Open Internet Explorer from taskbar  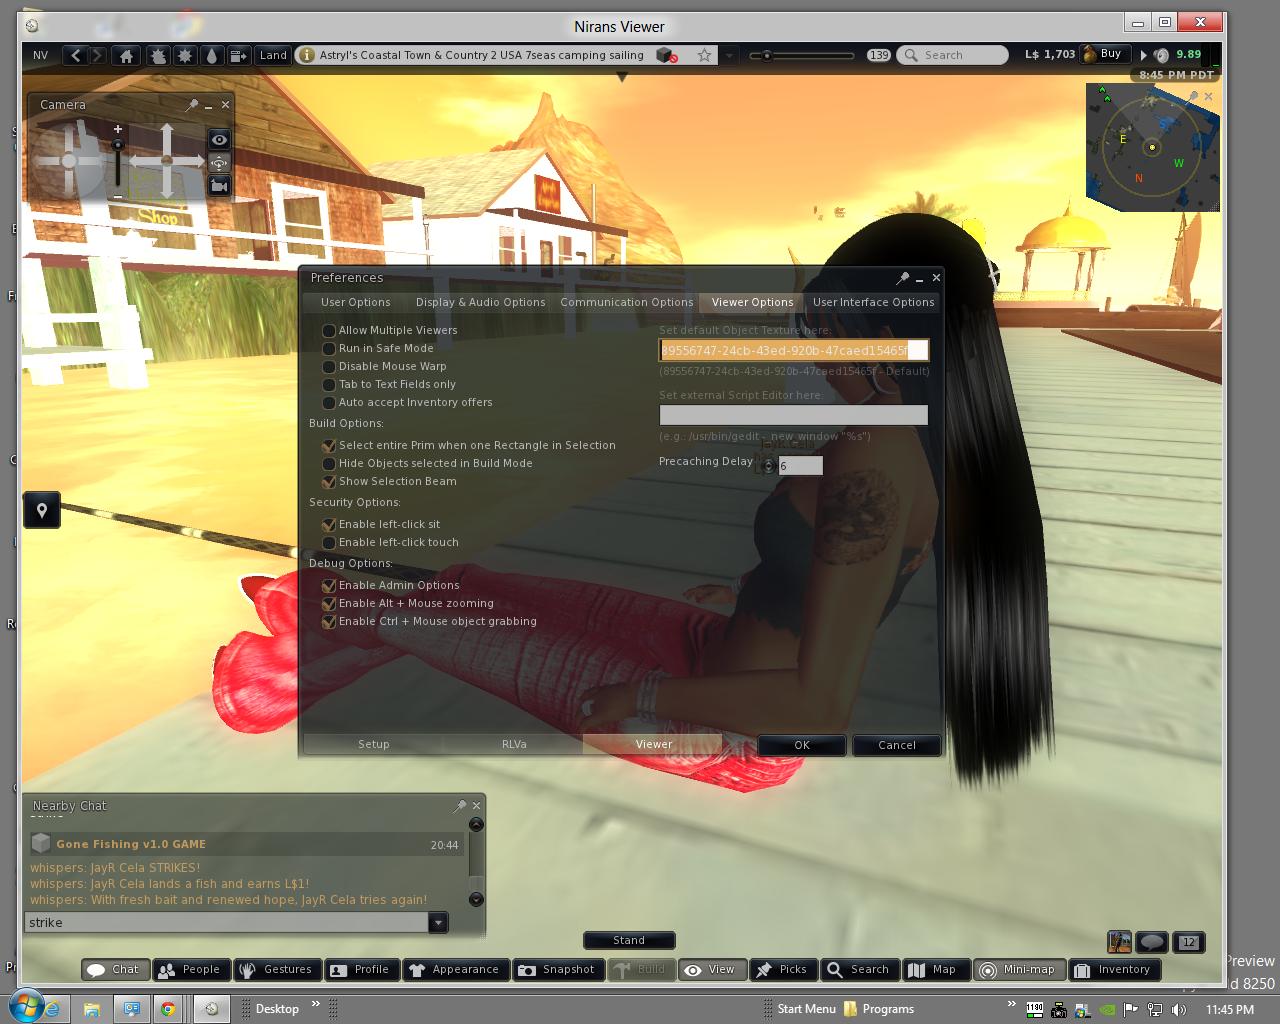(x=52, y=1009)
